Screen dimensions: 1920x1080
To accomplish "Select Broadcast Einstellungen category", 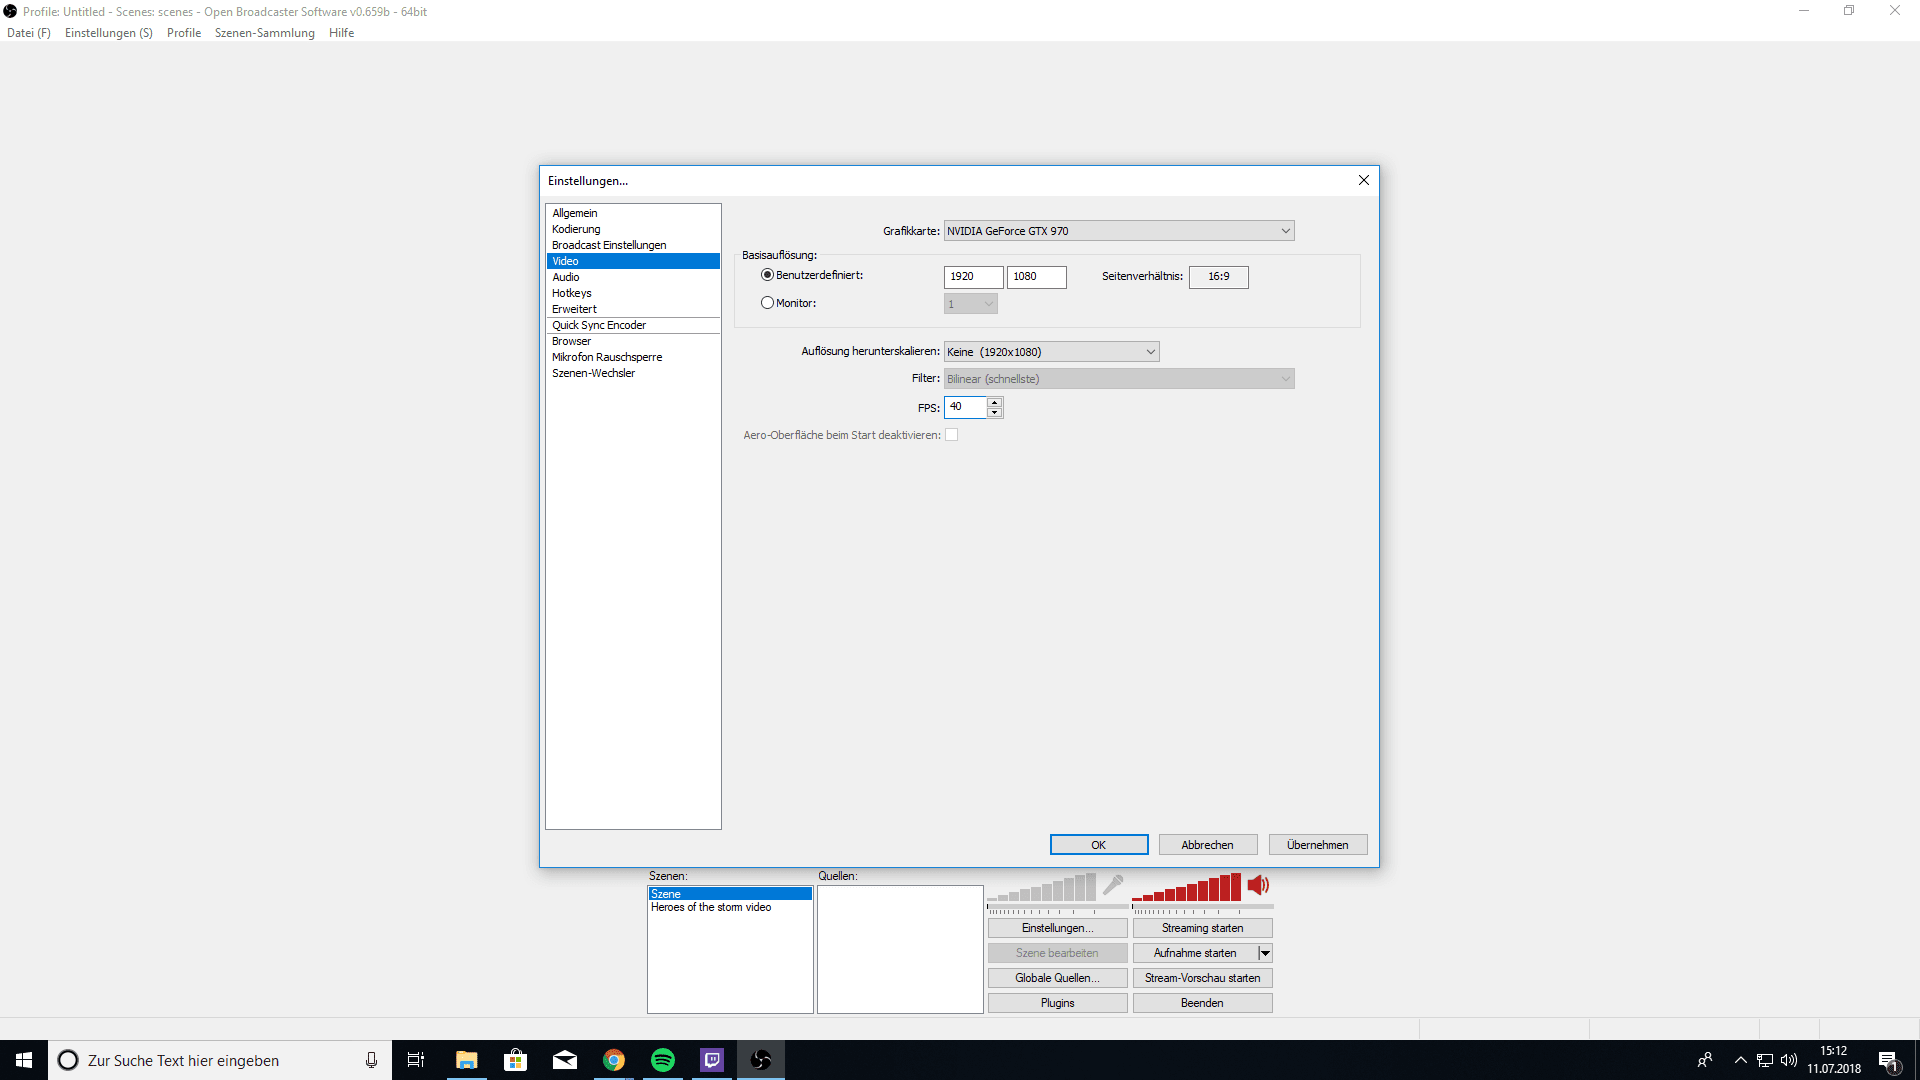I will 633,245.
